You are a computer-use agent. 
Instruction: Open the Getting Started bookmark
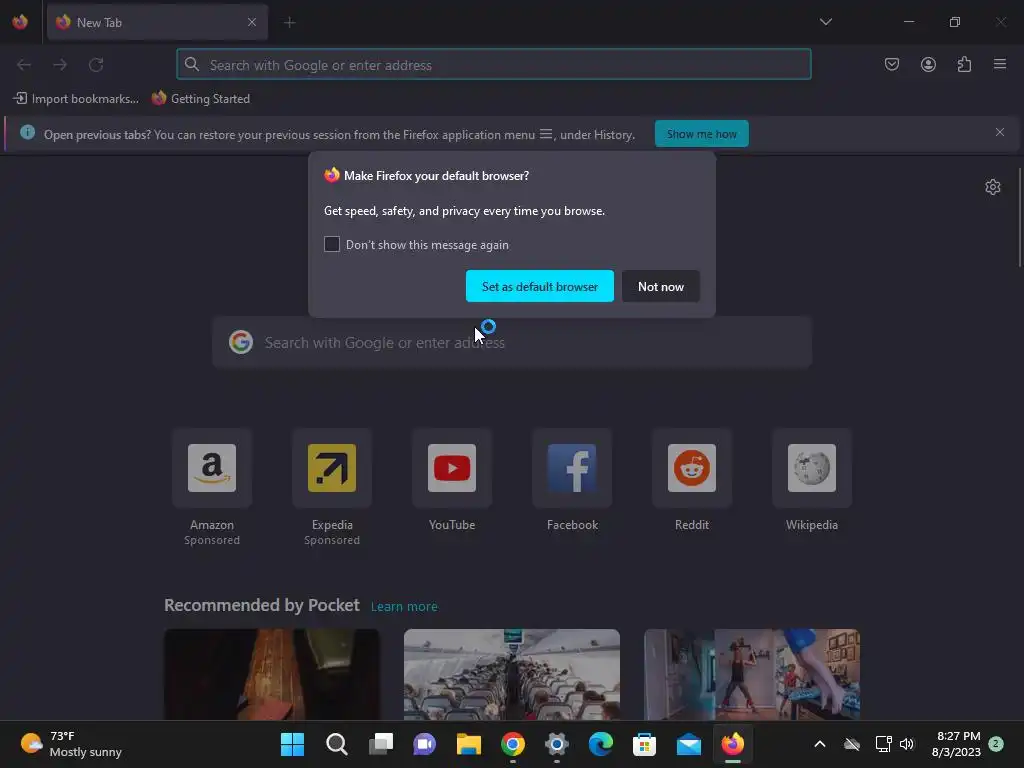pos(200,99)
